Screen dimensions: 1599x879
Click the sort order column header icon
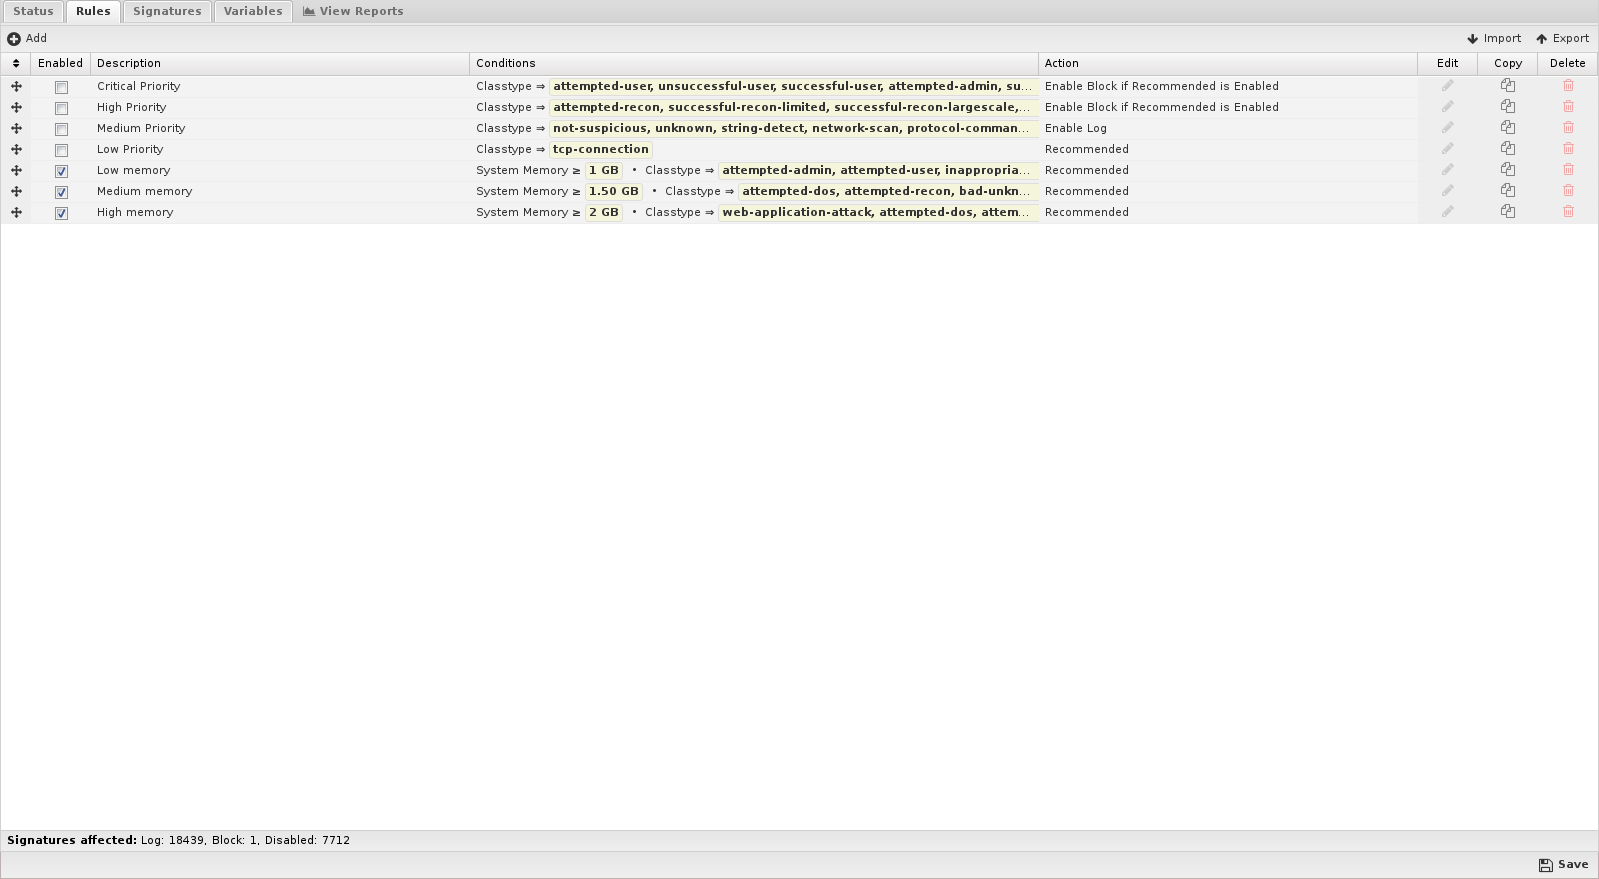click(16, 63)
